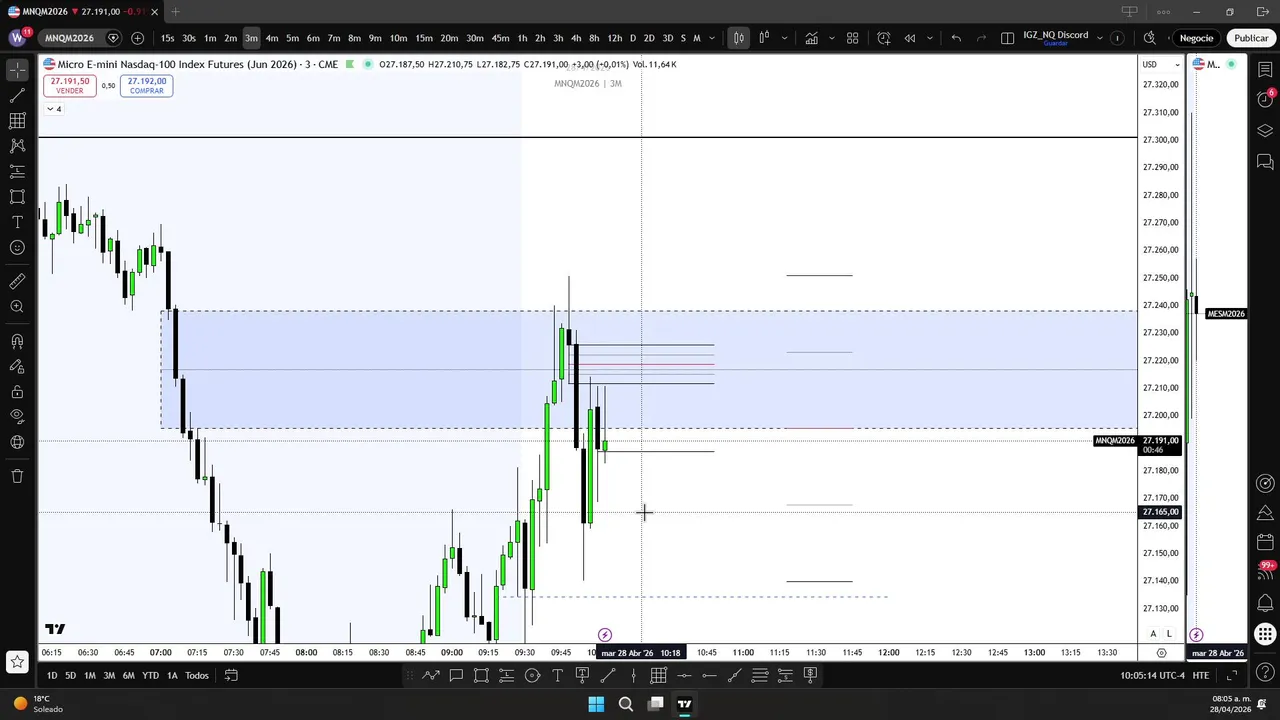1280x720 pixels.
Task: Open the chart layout setup icon
Action: click(1007, 38)
